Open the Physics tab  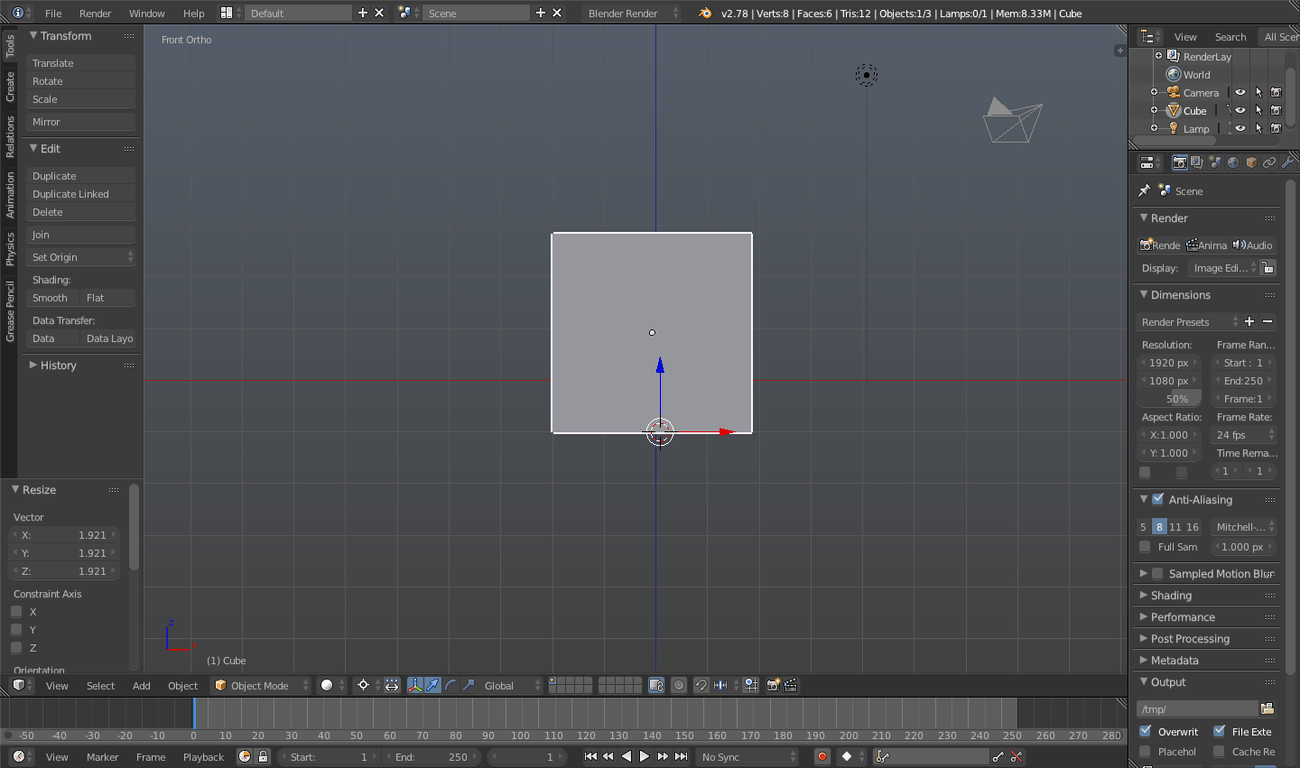tap(10, 249)
